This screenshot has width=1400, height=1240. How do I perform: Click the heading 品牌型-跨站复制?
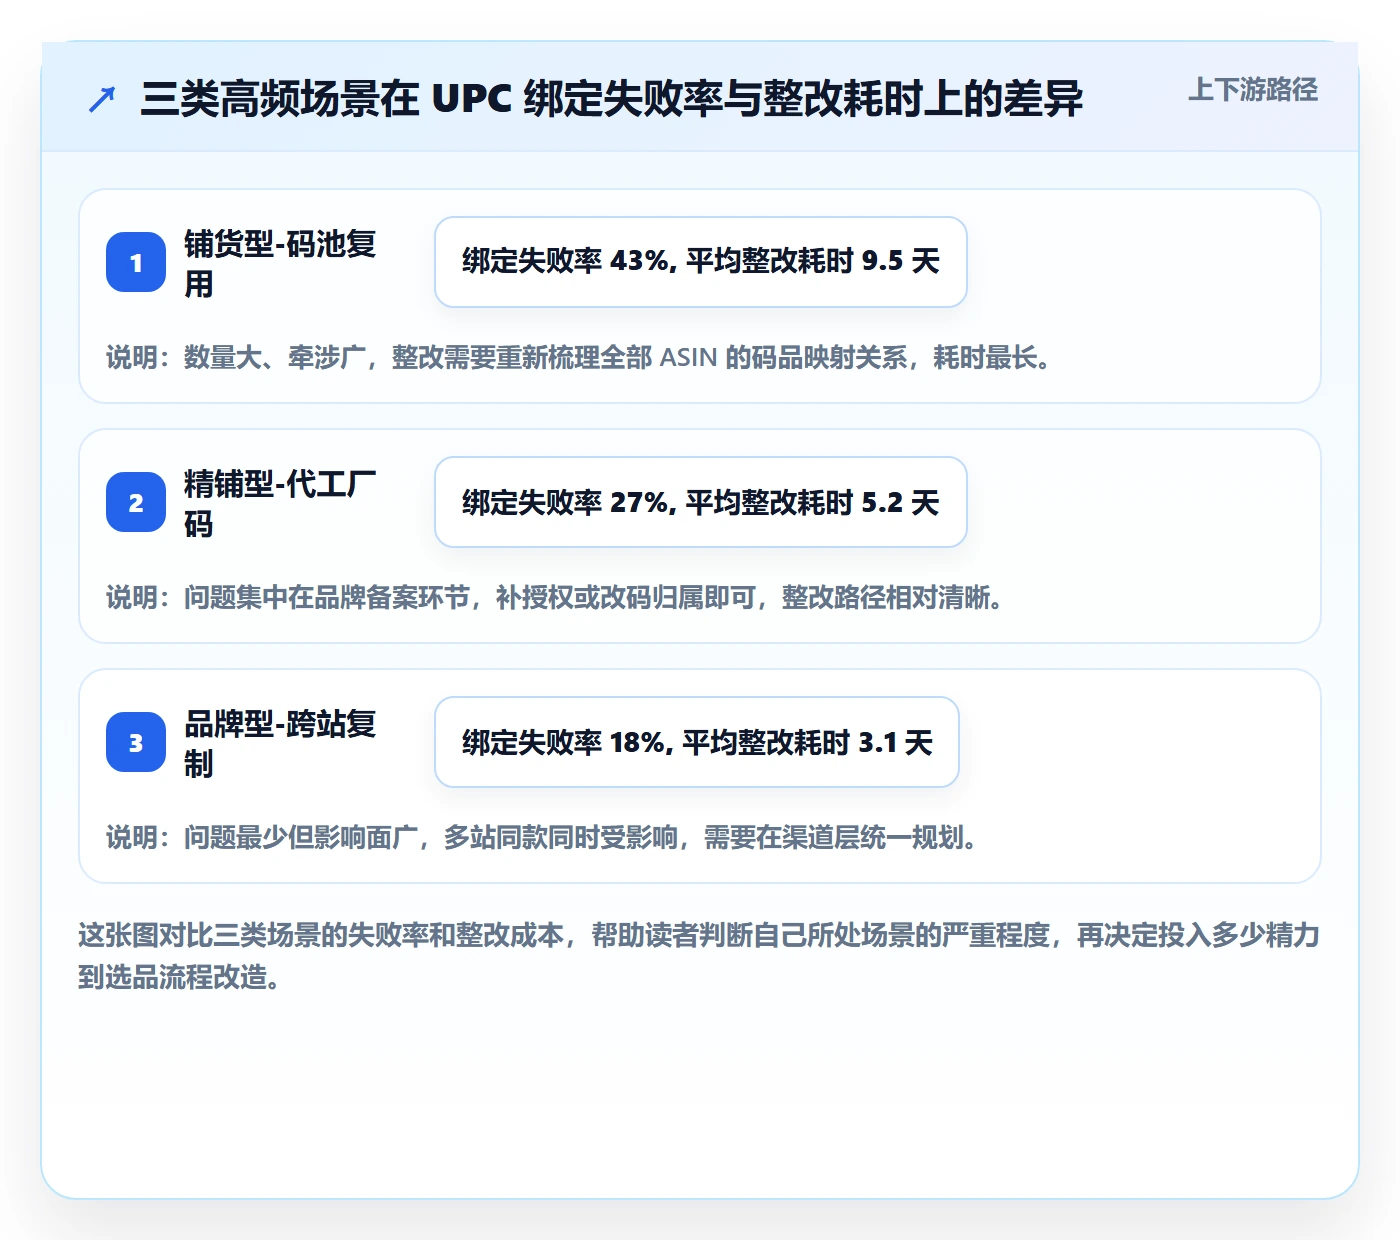pos(281,743)
